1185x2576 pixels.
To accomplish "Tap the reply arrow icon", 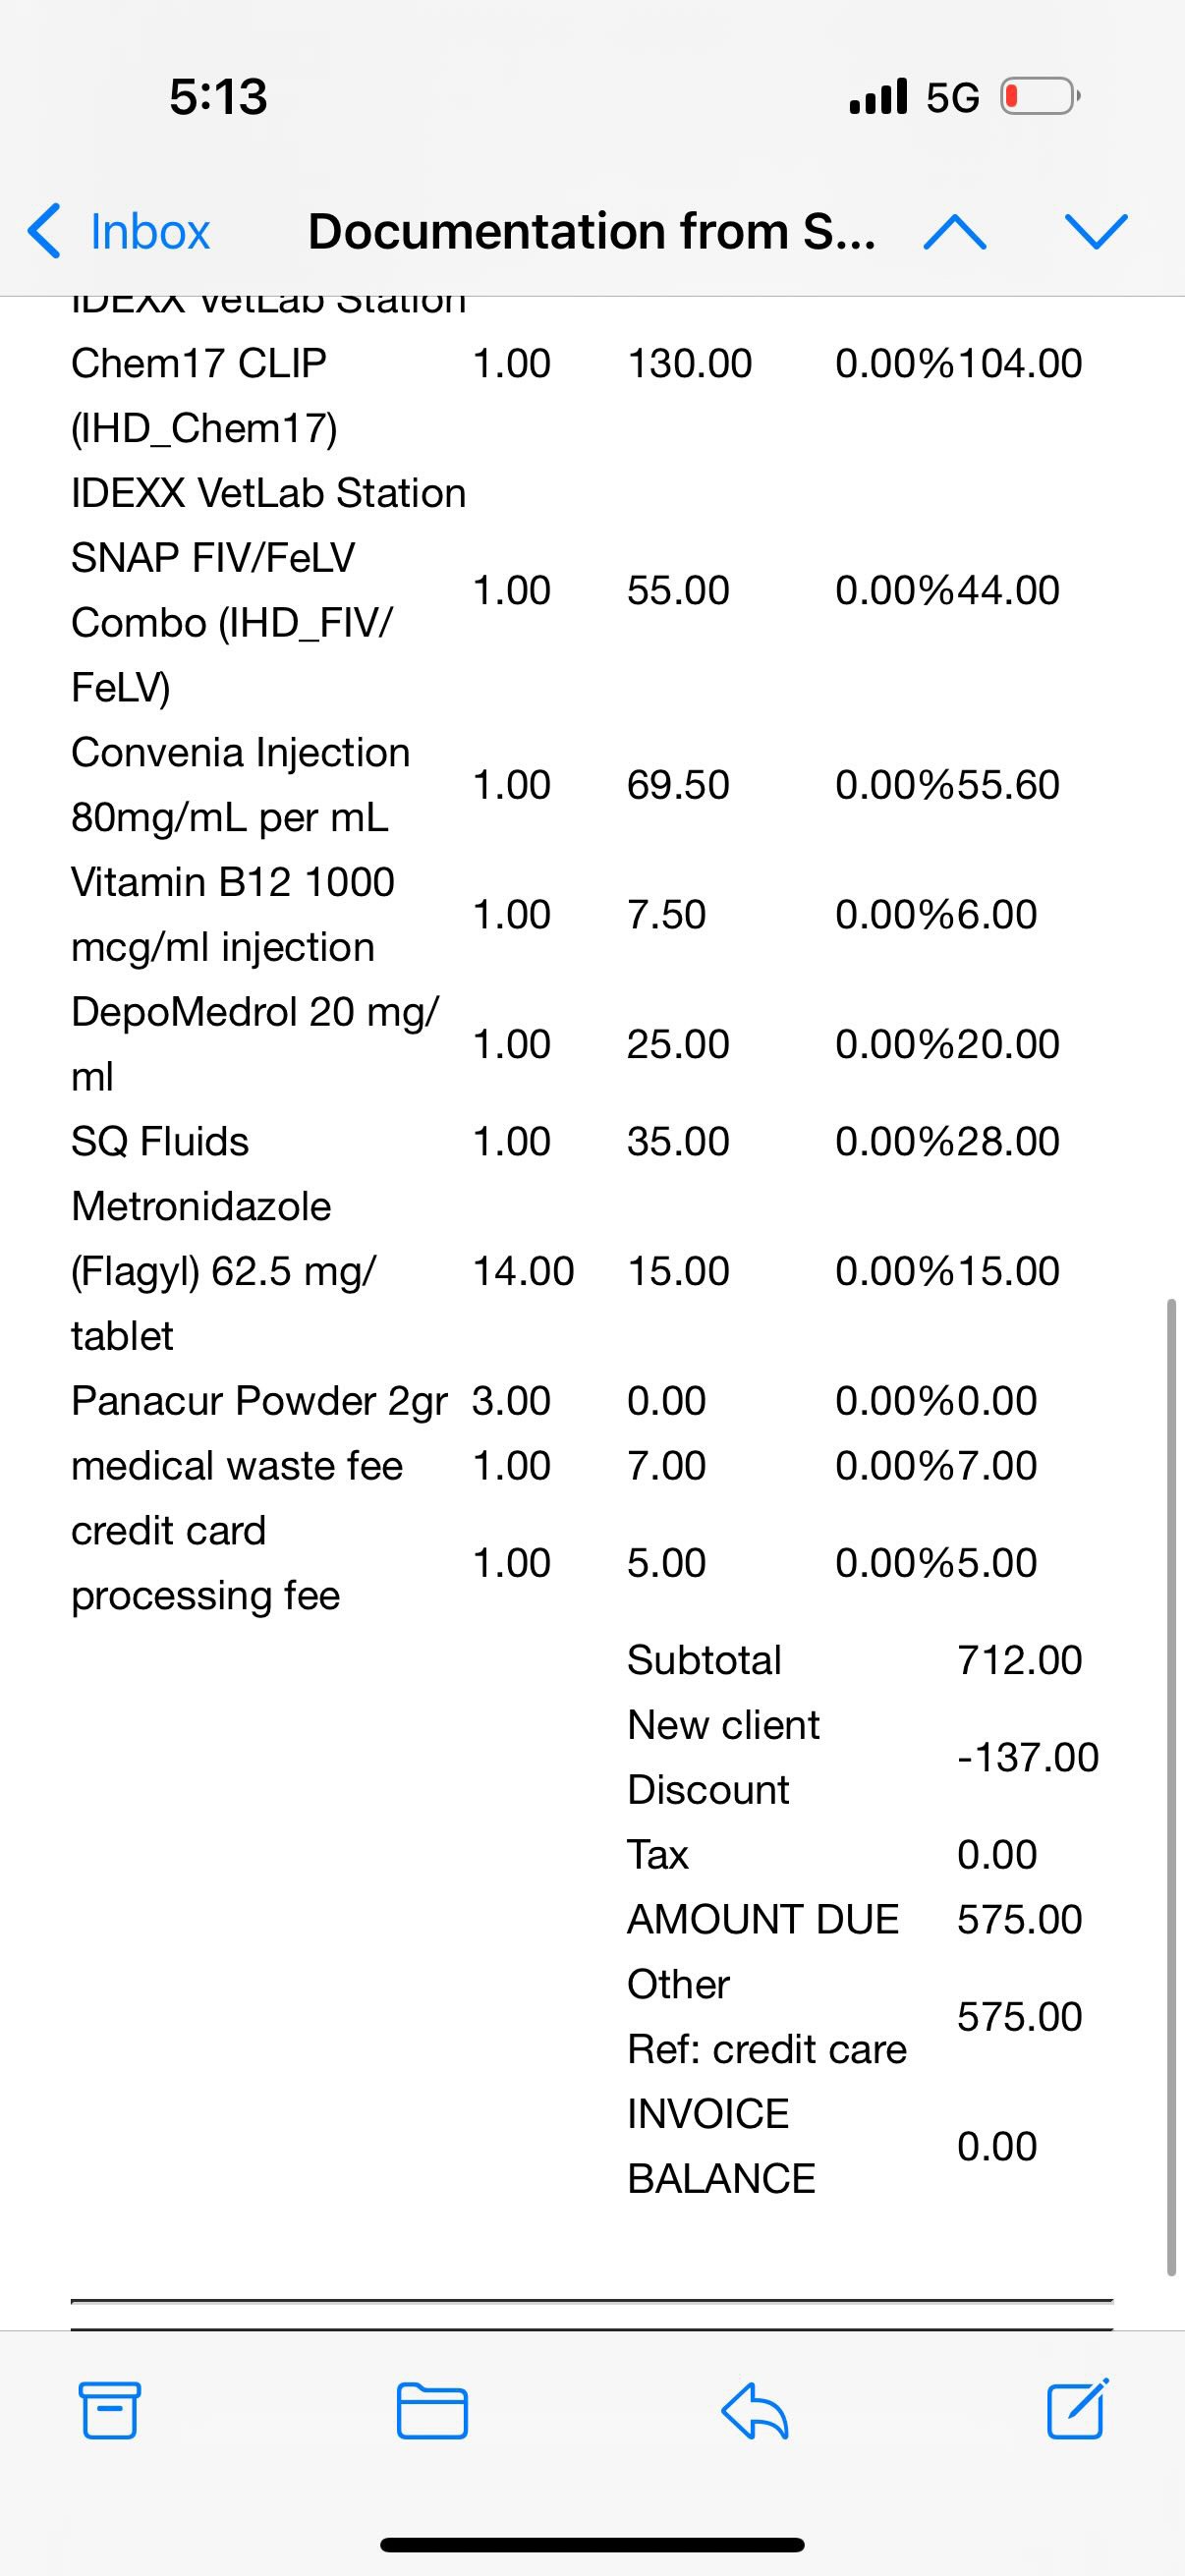I will point(755,2411).
